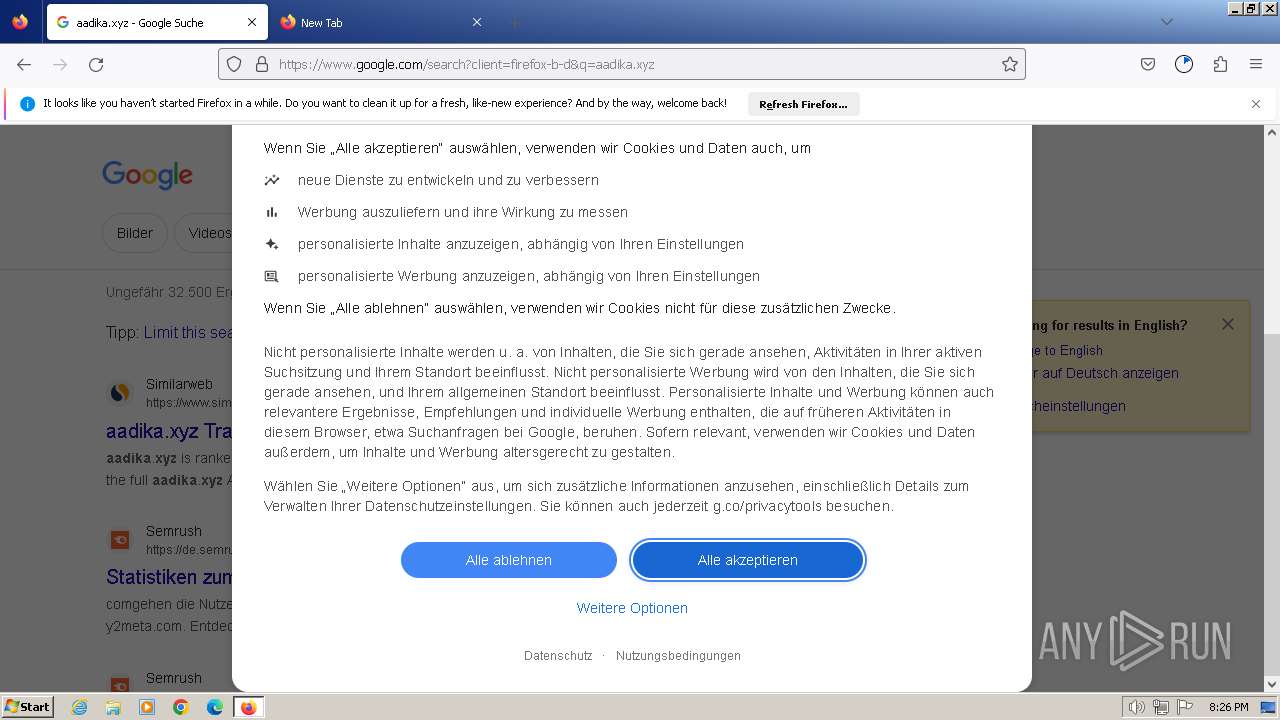Click the Google logo
The image size is (1280, 720).
tap(147, 175)
